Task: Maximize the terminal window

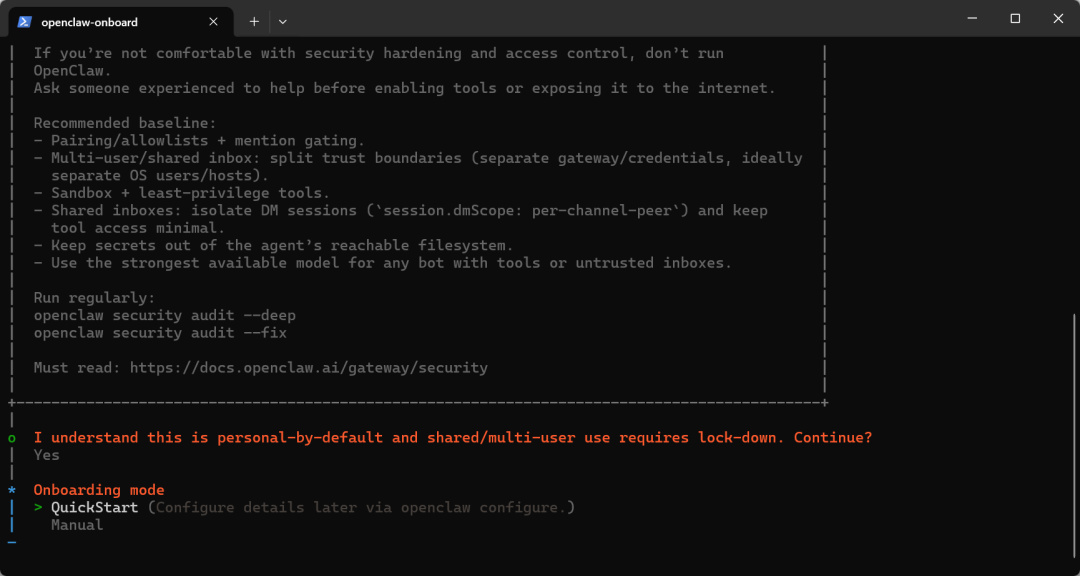Action: coord(1015,19)
